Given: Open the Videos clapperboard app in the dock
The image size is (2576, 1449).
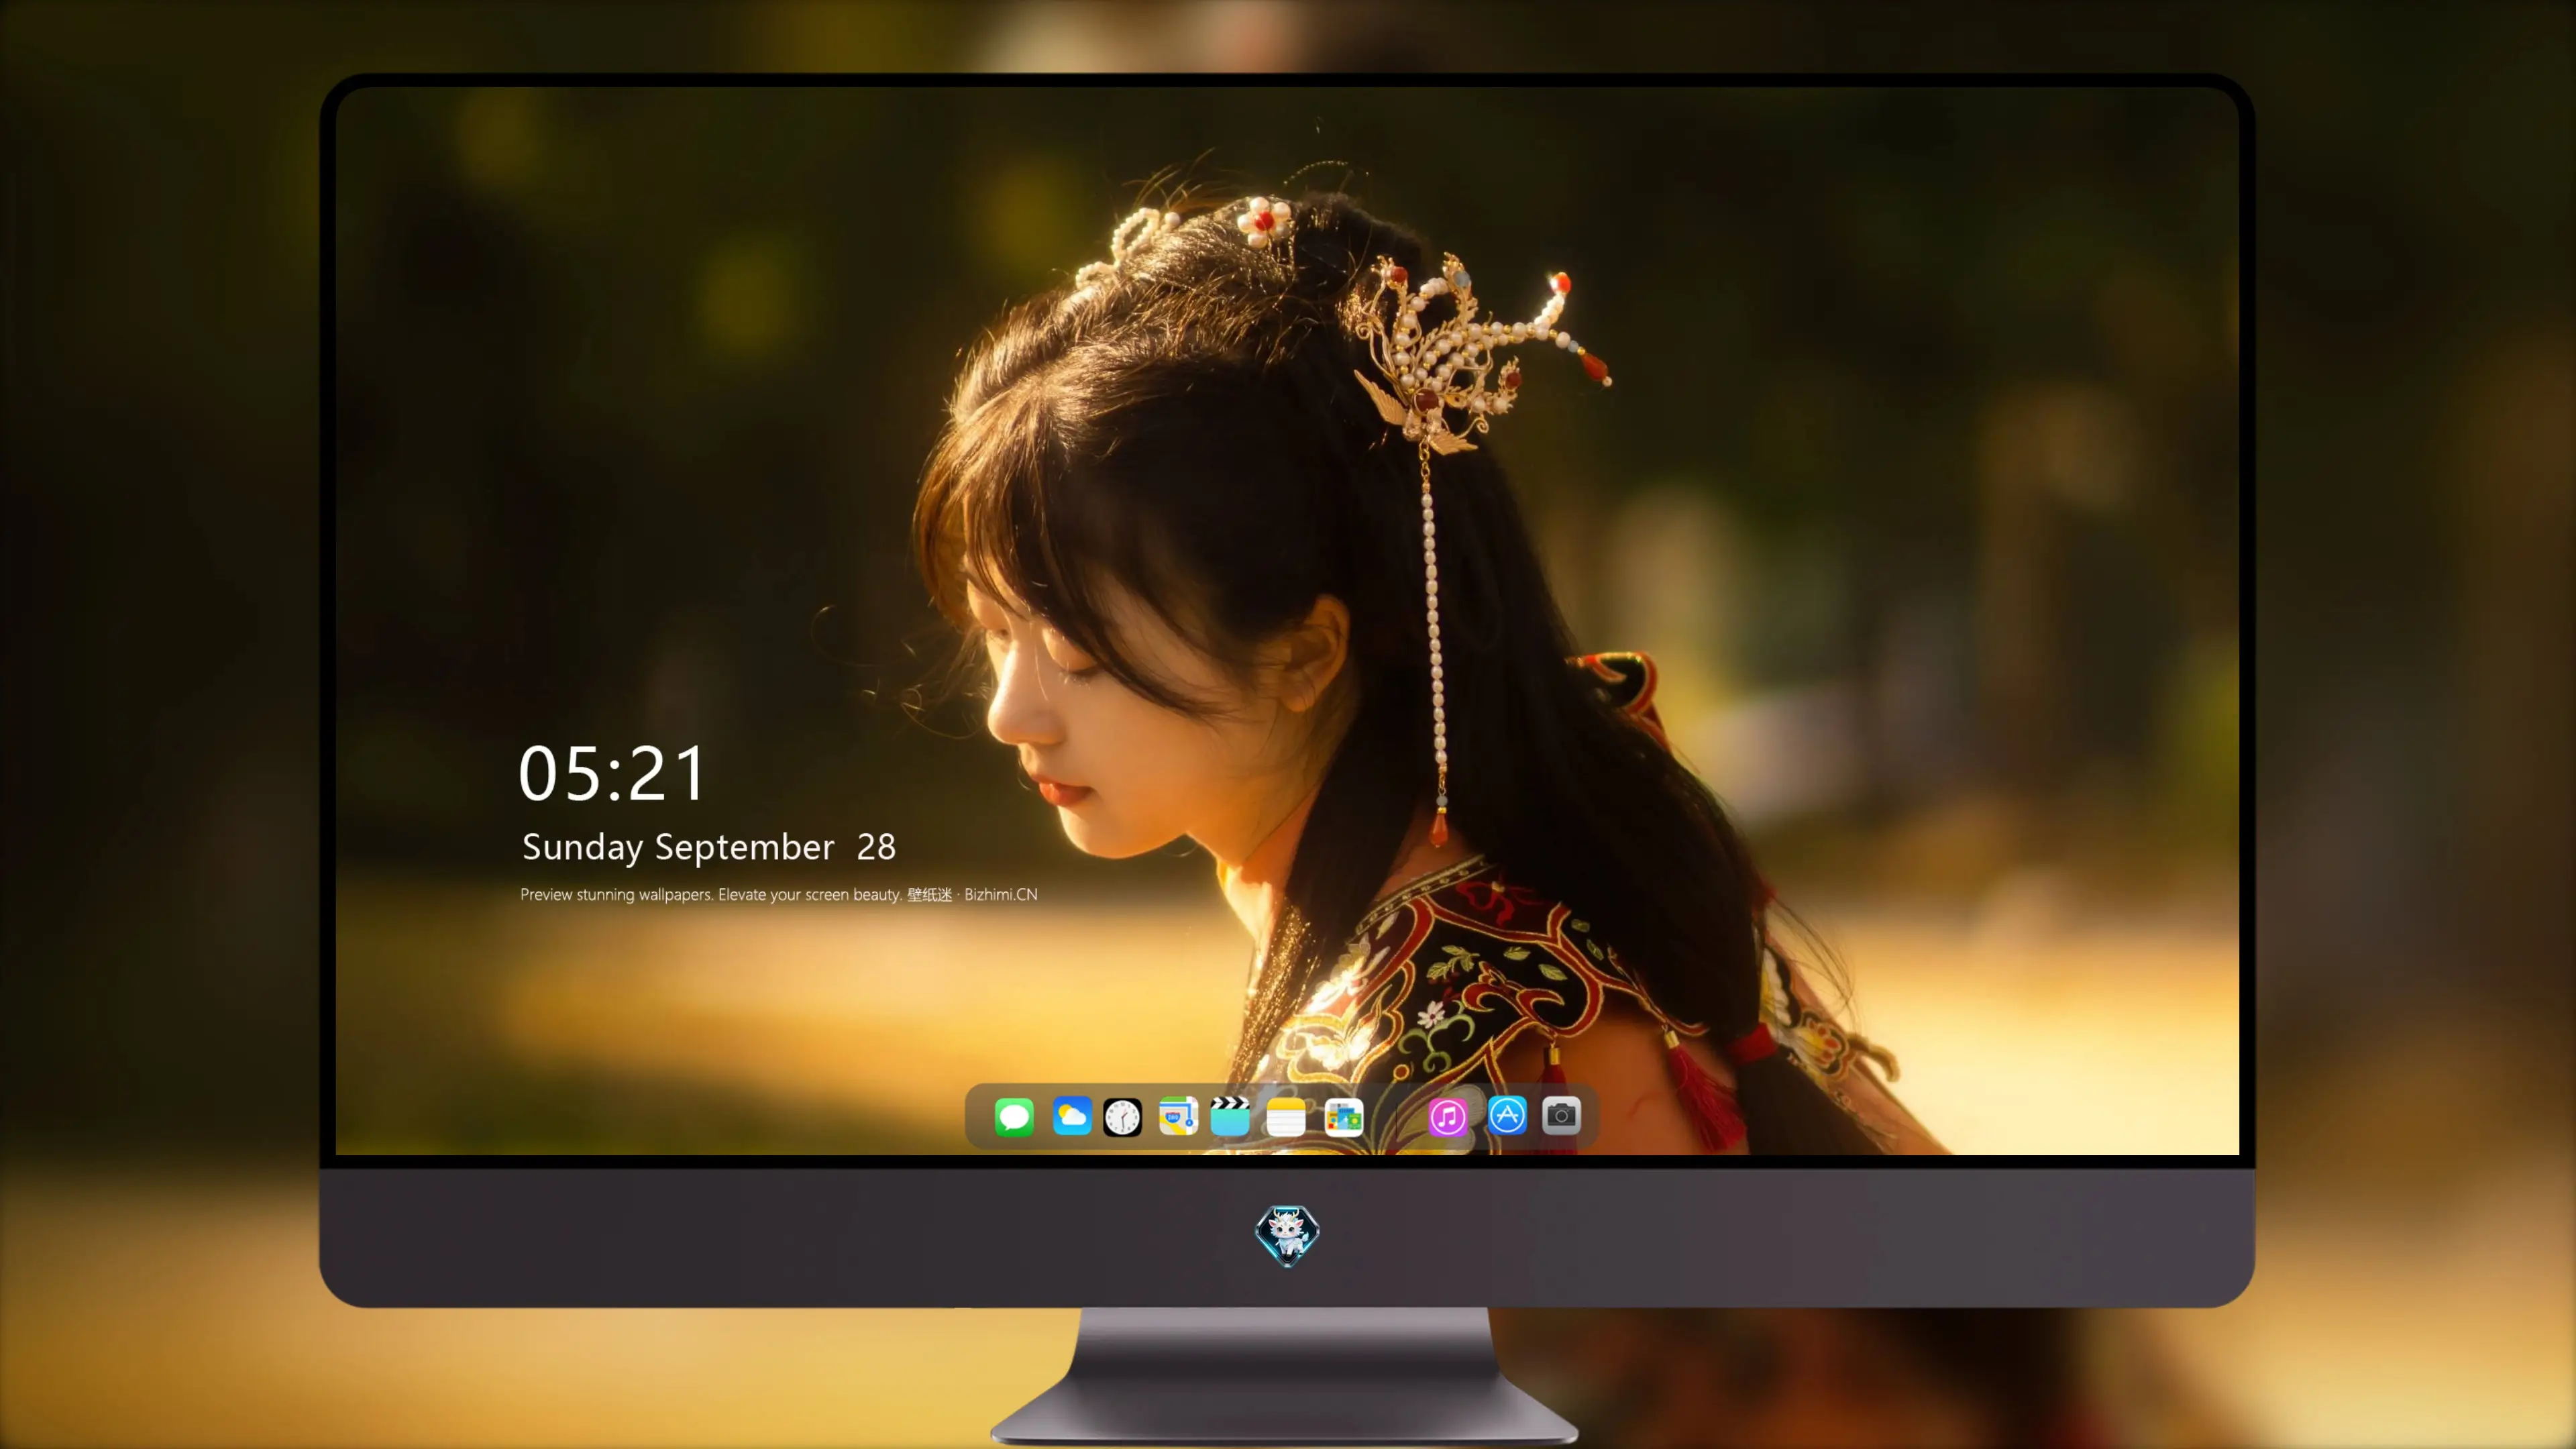Looking at the screenshot, I should coord(1230,1116).
